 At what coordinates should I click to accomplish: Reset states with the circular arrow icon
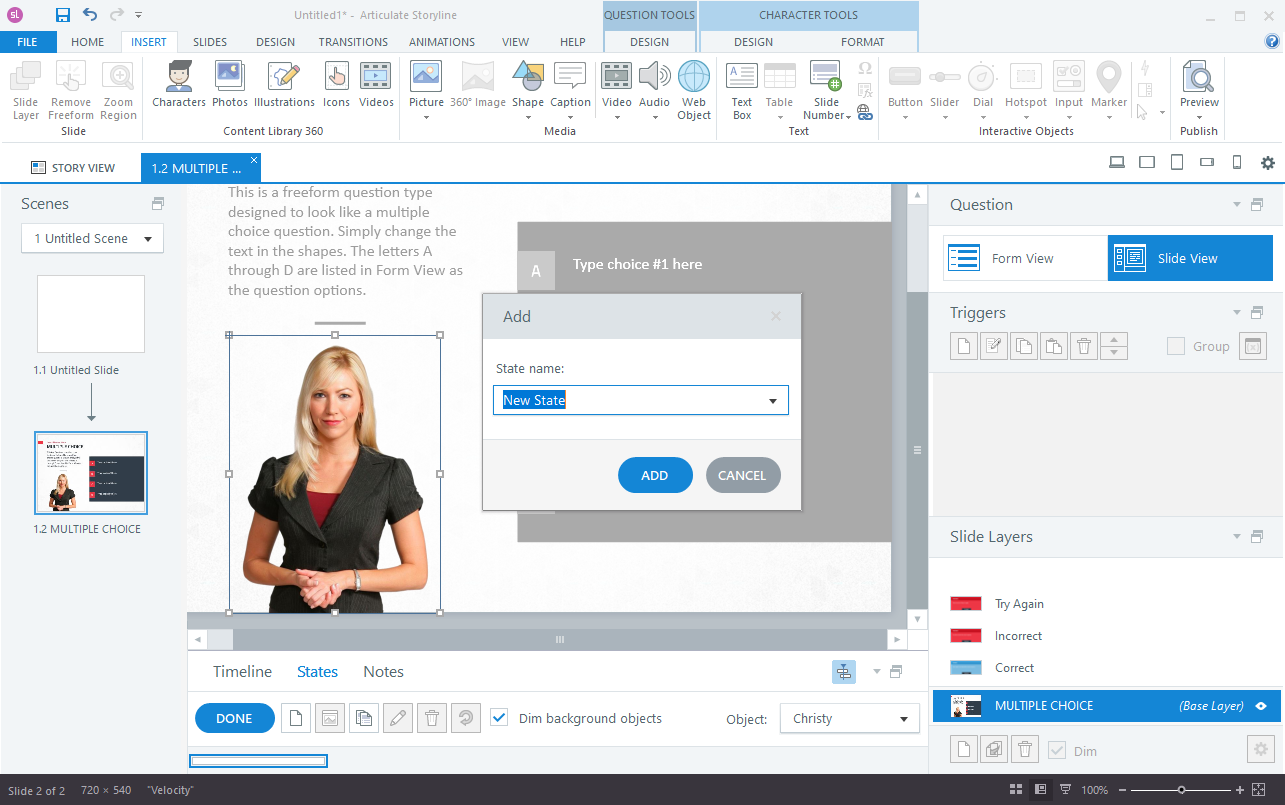[466, 718]
